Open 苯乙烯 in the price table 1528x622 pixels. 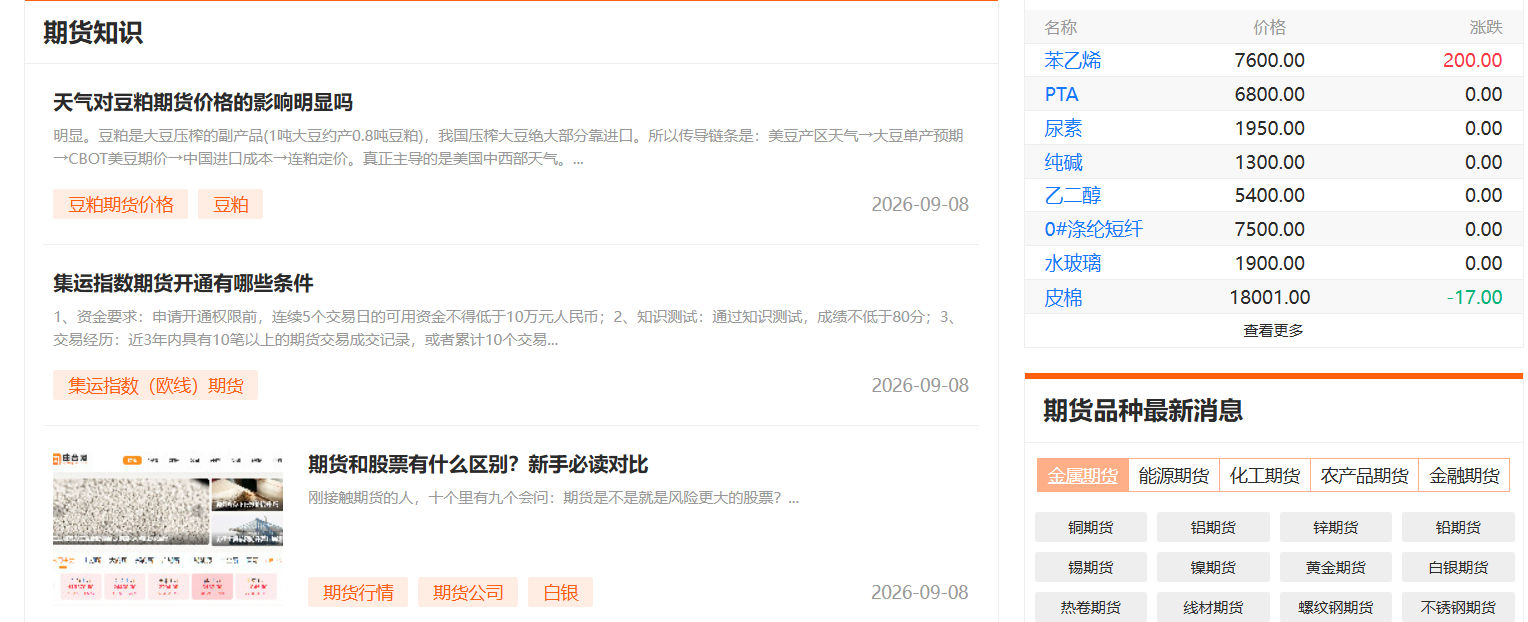pyautogui.click(x=1073, y=60)
